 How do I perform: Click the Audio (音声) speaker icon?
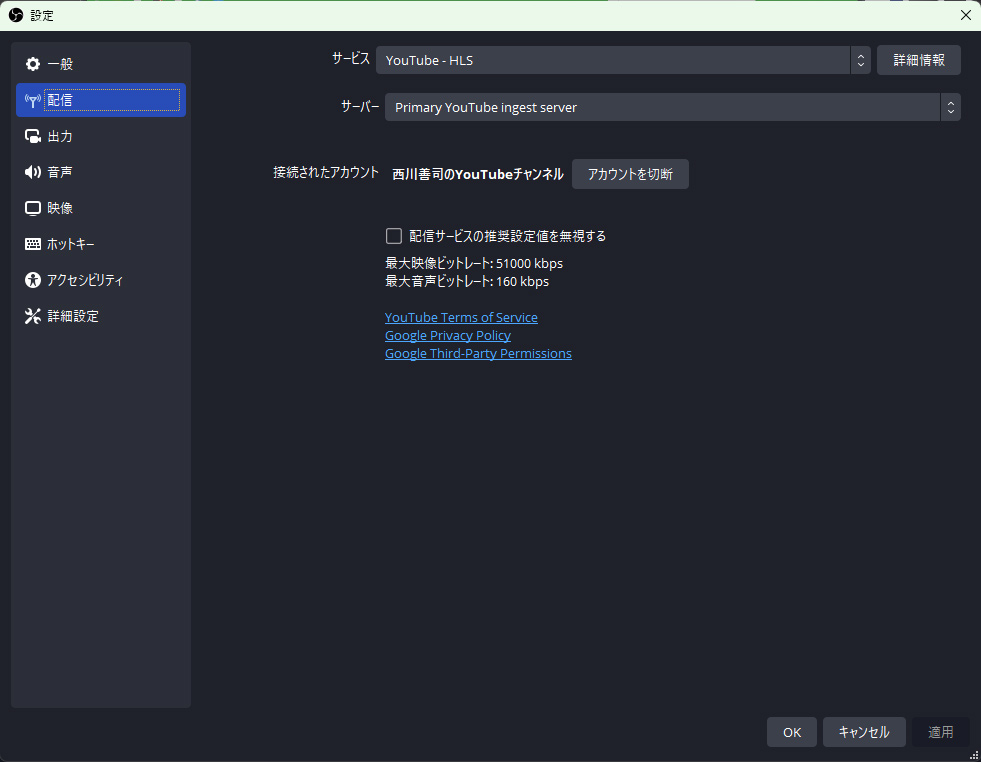(x=33, y=172)
